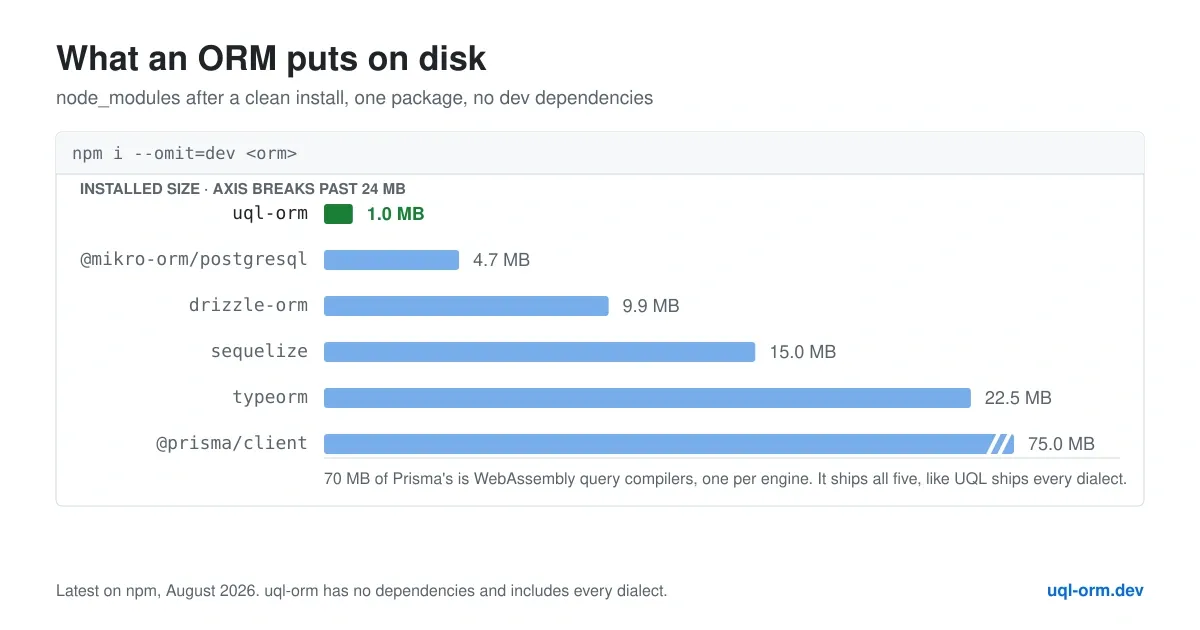The height and width of the screenshot is (630, 1200).
Task: Click the @mikro-orm/postgresql blue bar
Action: (391, 260)
